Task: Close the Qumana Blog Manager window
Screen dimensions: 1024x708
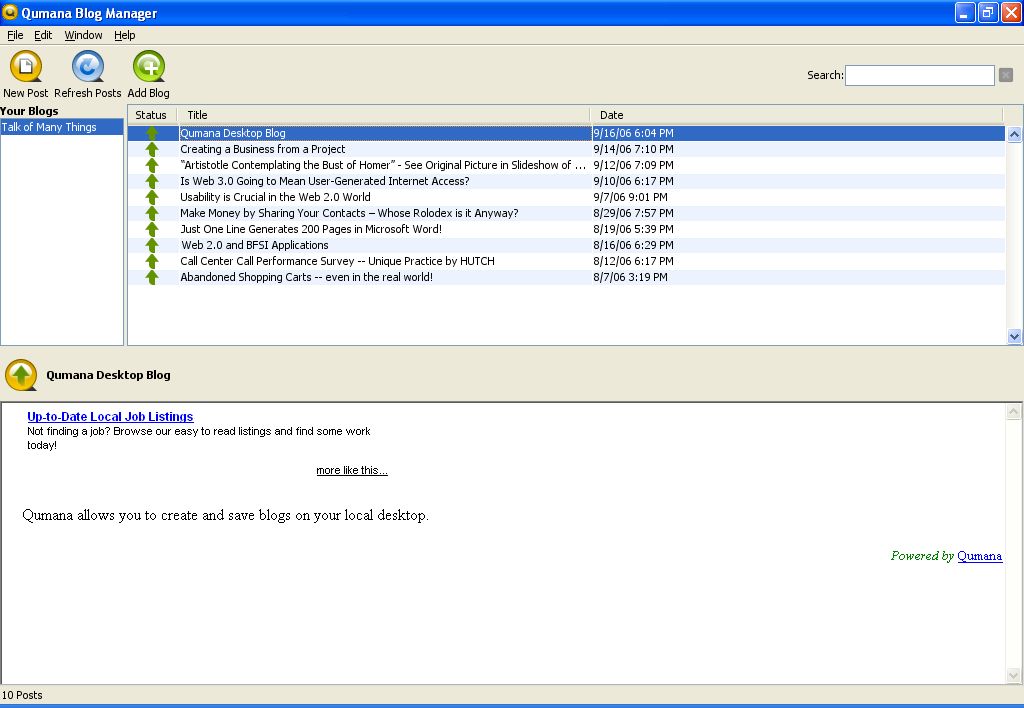Action: [1011, 12]
